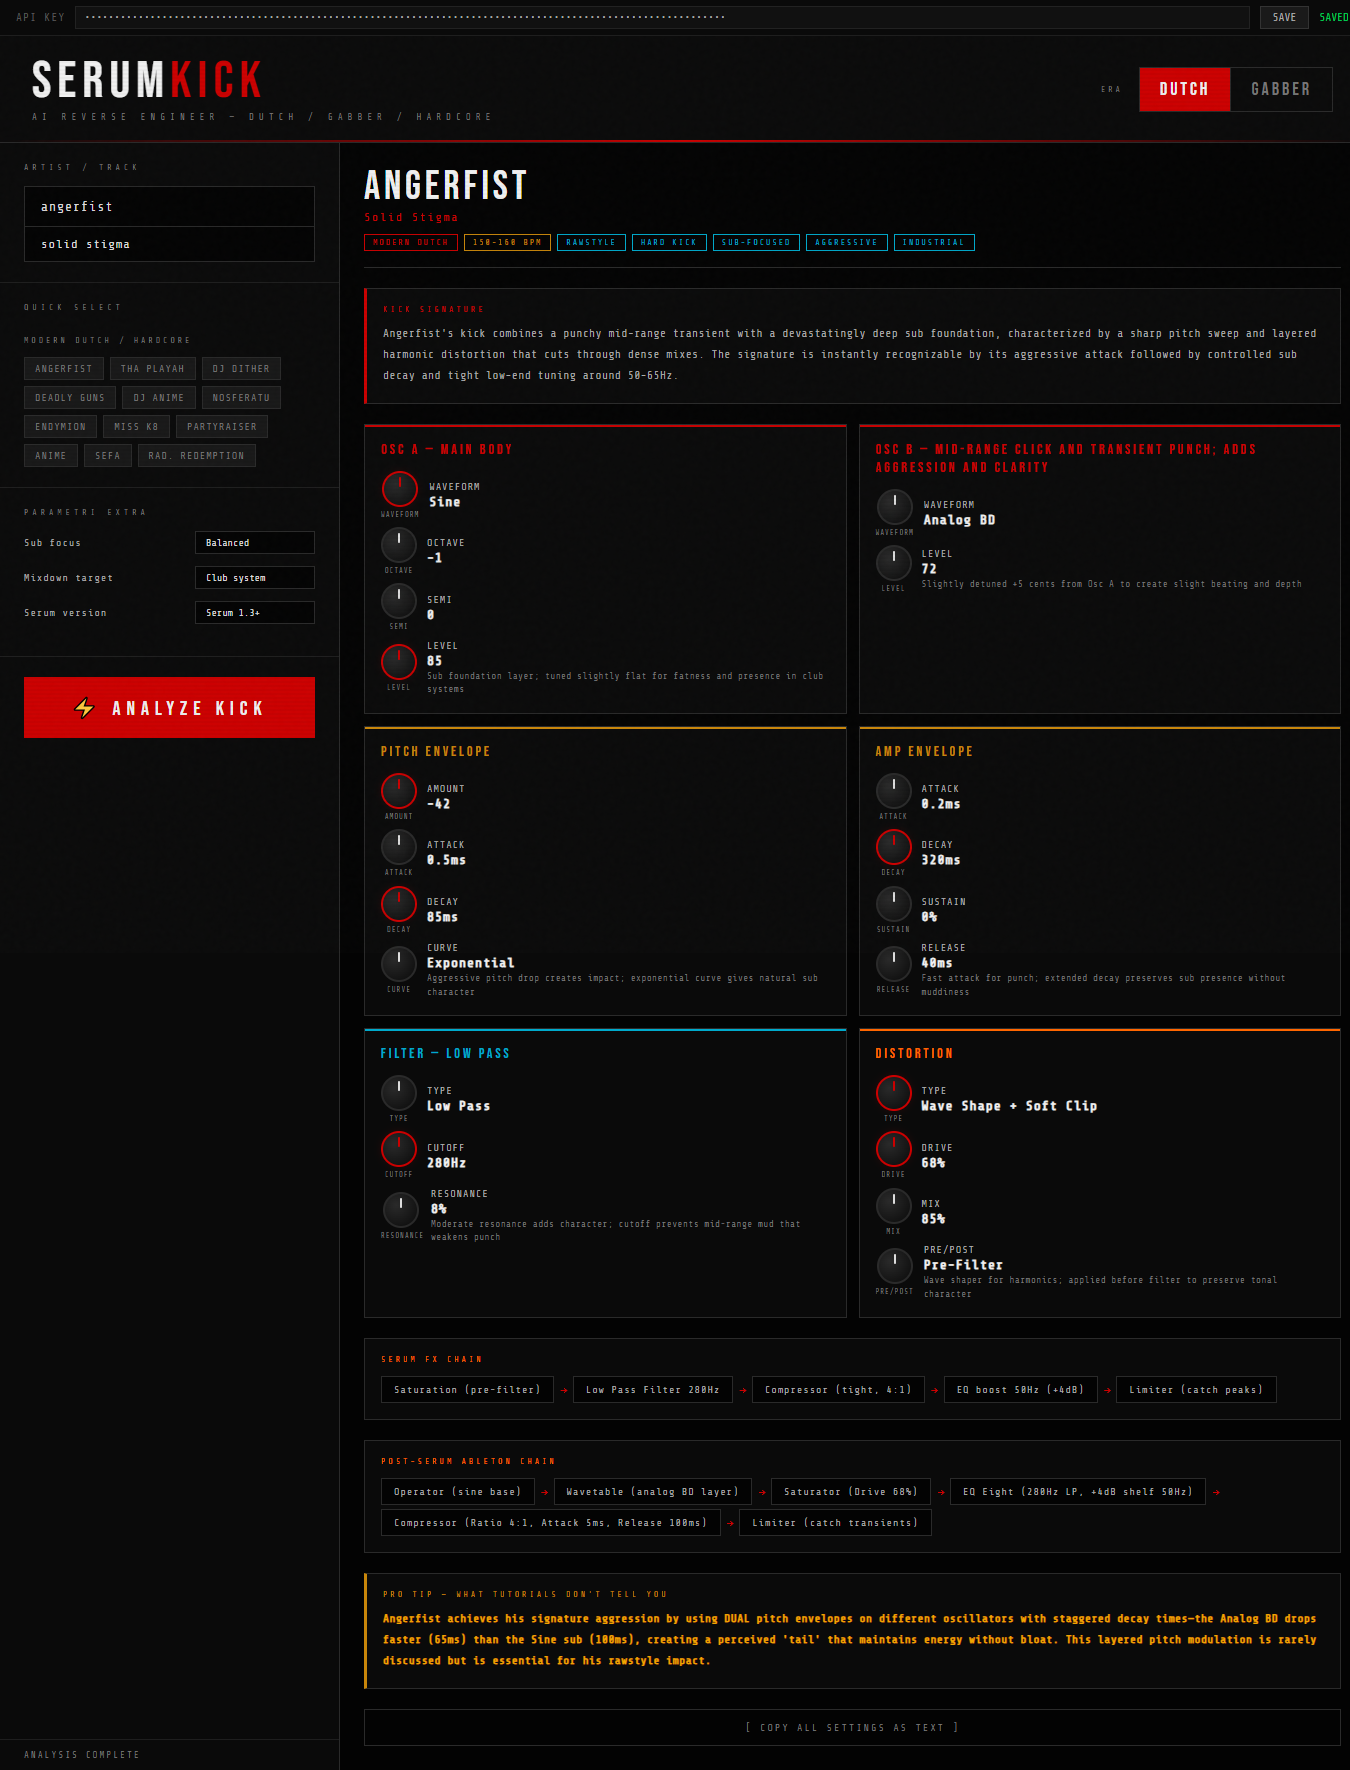Click Limiter (catch peaks) chain step
This screenshot has width=1350, height=1770.
[x=1196, y=1390]
